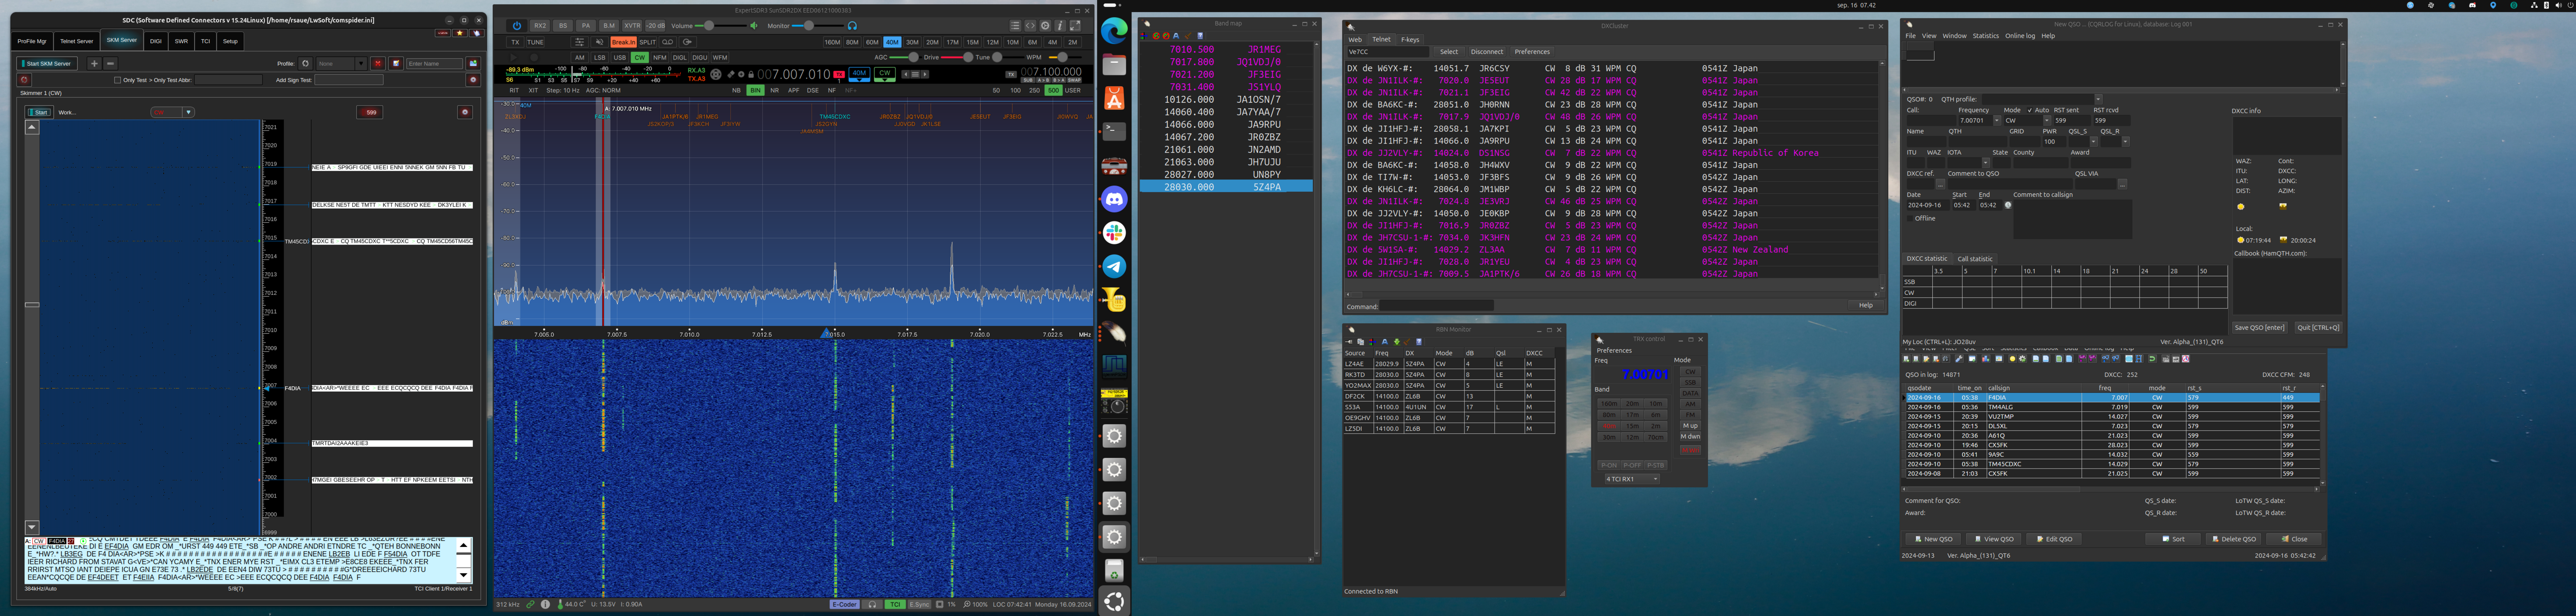Click SDC add skimmer plus icon
2576x616 pixels.
click(x=94, y=63)
